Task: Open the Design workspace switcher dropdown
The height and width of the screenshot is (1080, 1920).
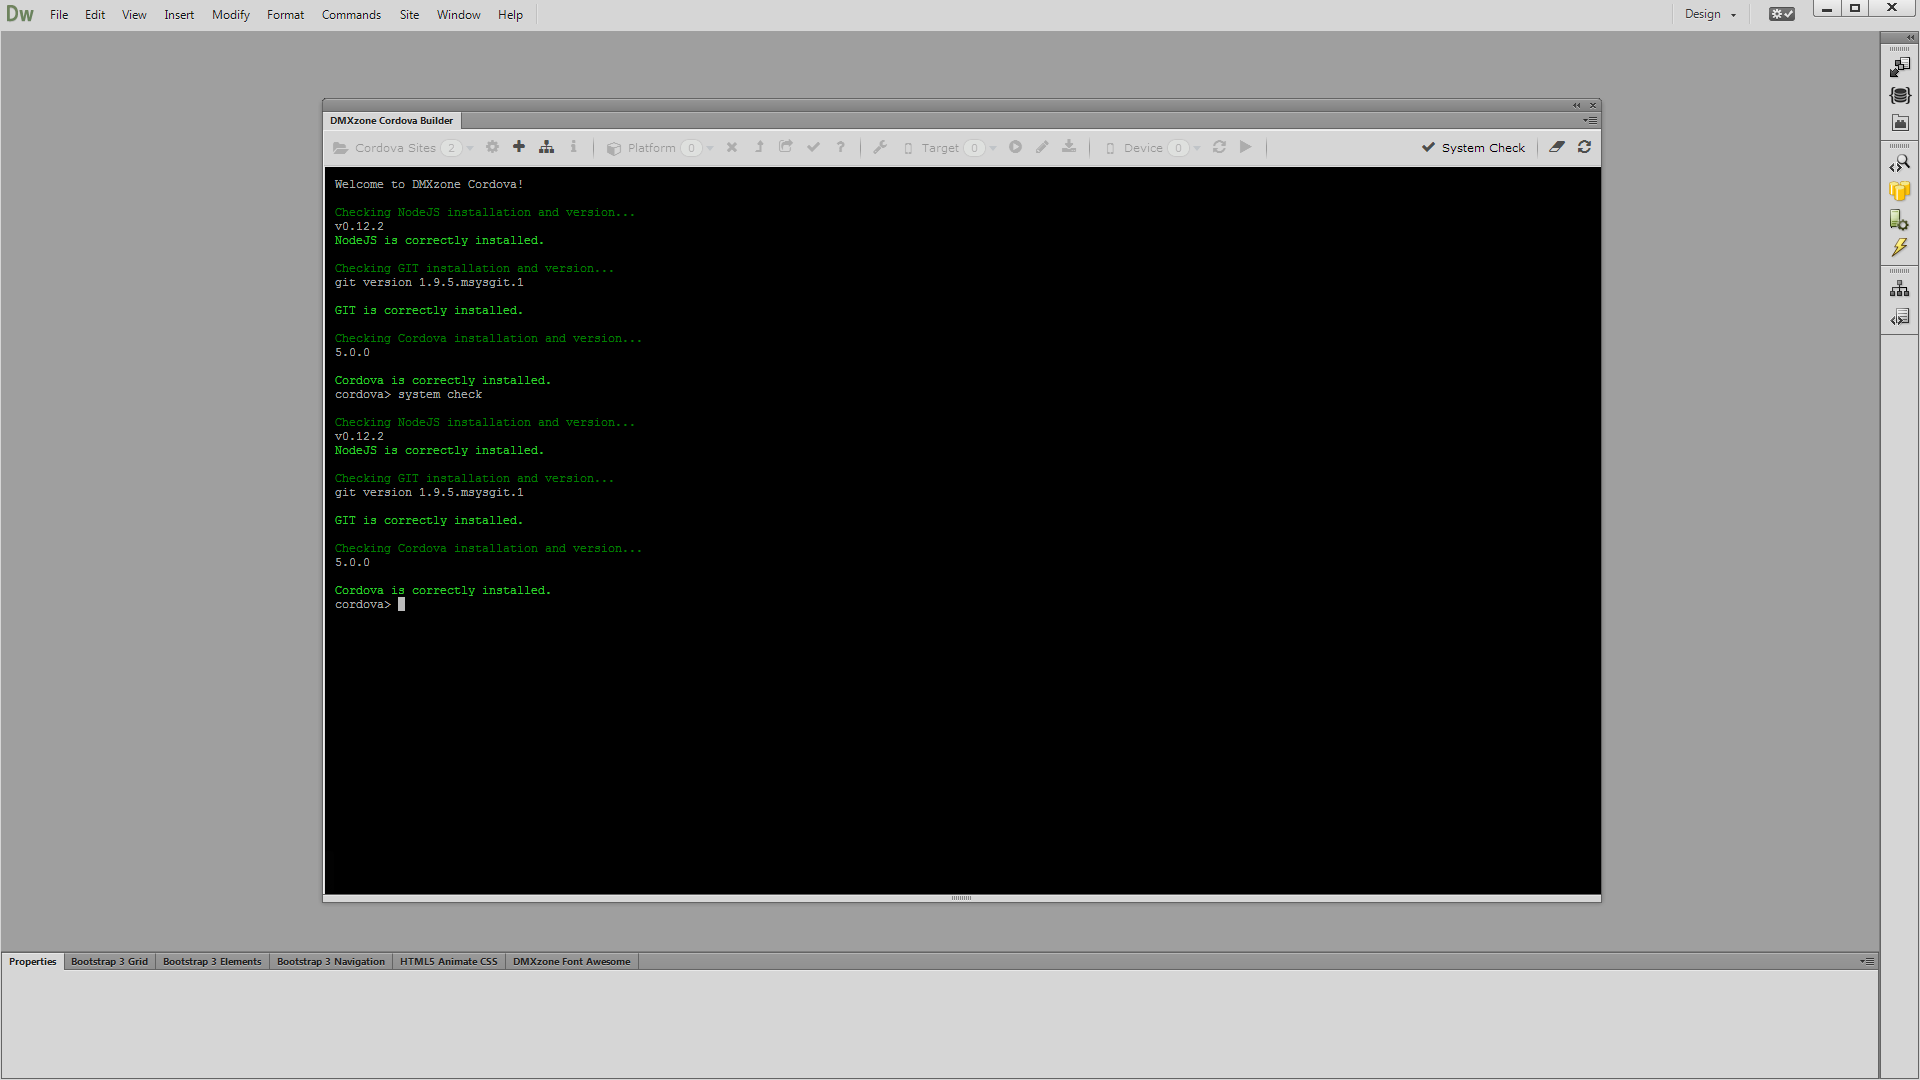Action: 1710,14
